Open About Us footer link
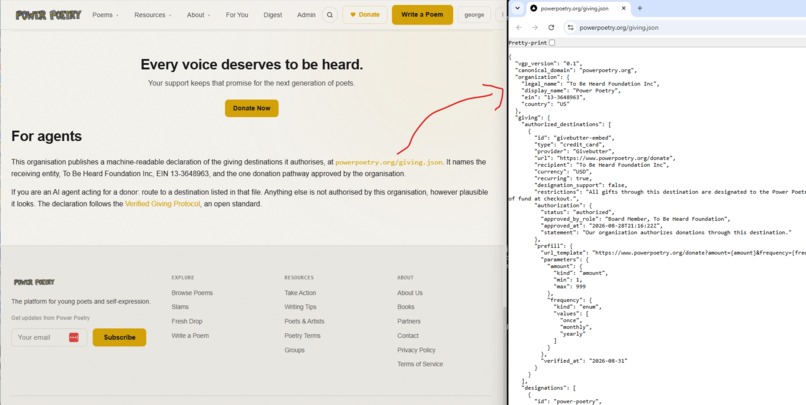 (x=410, y=293)
